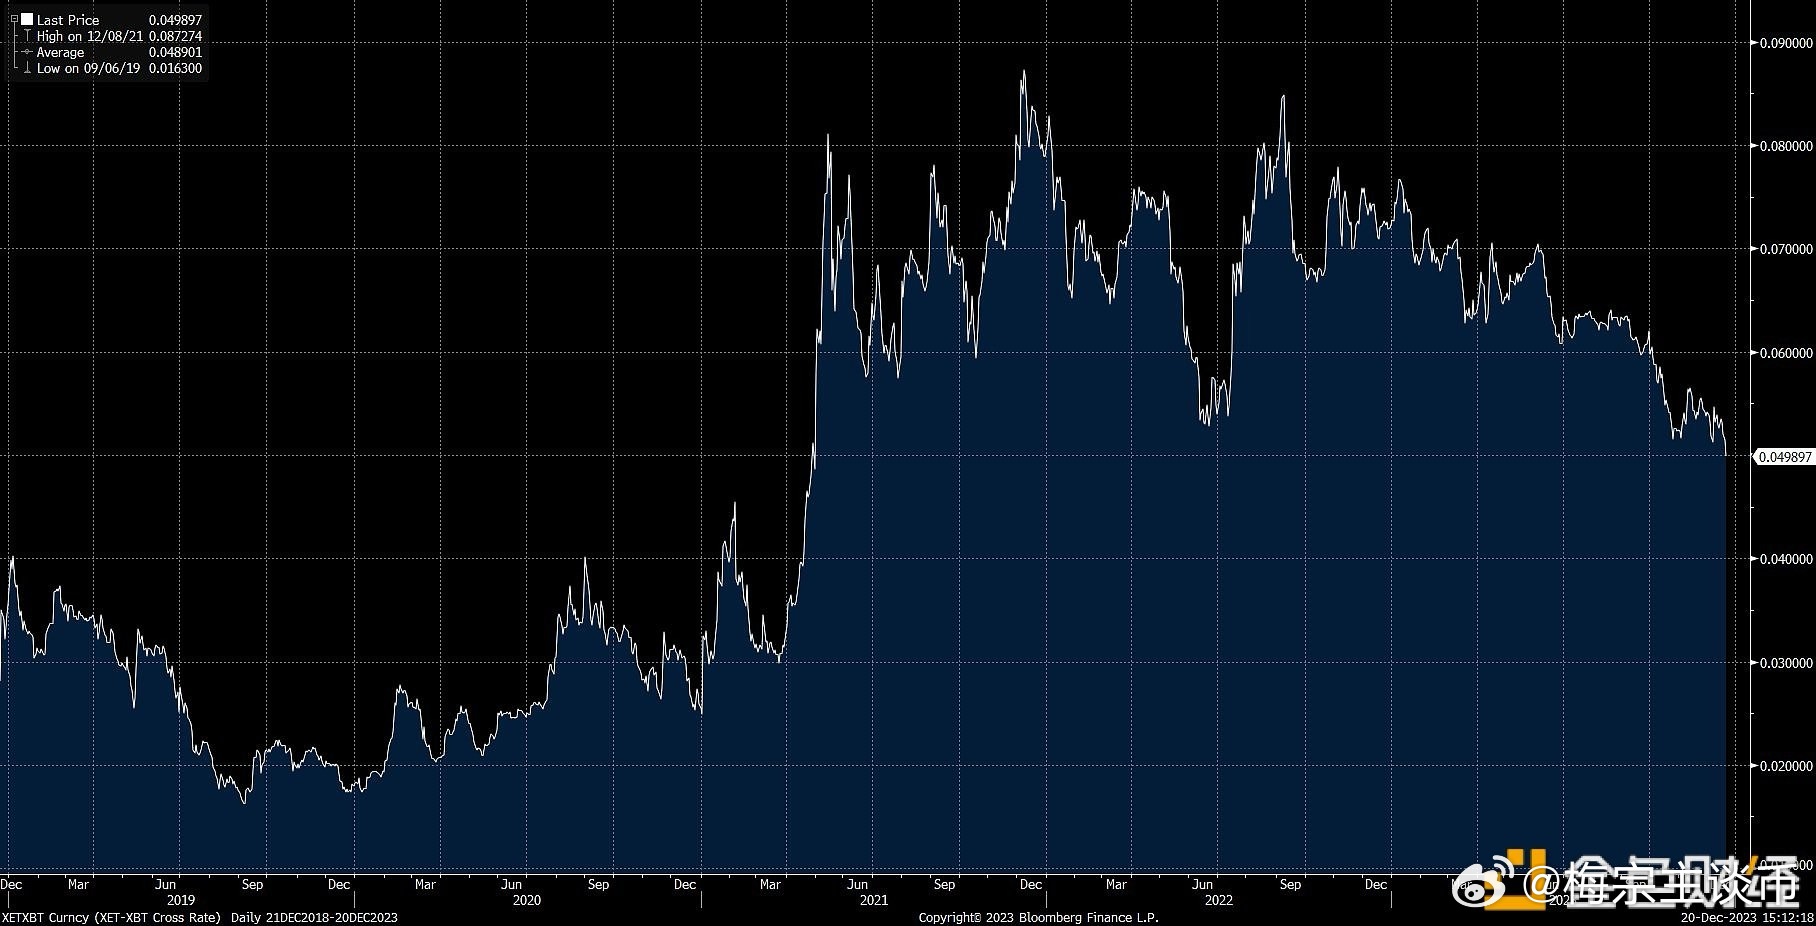The width and height of the screenshot is (1816, 926).
Task: Click the 0.020000 y-axis label
Action: coord(1786,766)
